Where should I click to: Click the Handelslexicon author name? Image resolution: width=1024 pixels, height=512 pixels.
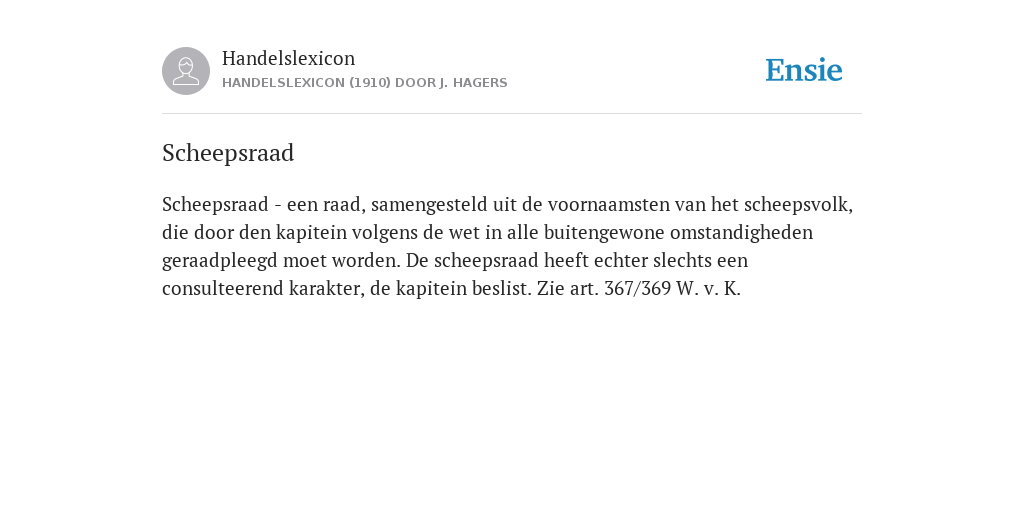click(x=289, y=58)
